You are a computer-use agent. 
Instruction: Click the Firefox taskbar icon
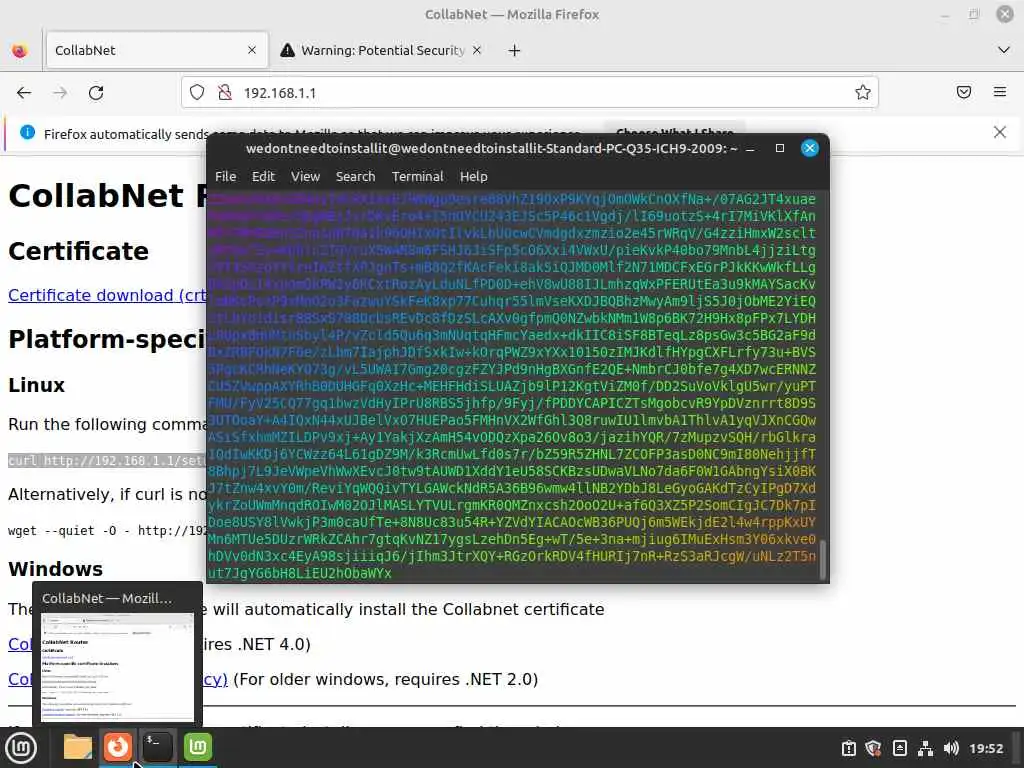pos(118,746)
